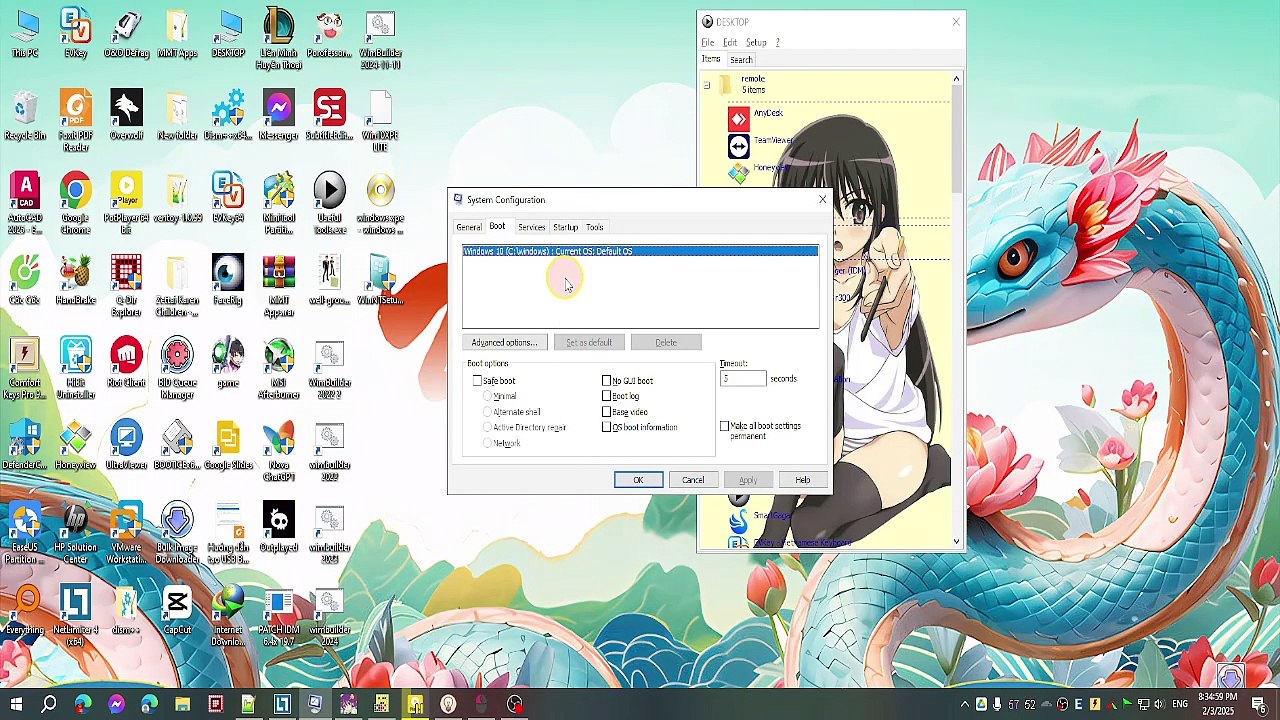Launch UltraViewer desktop shortcut
The image size is (1280, 720).
click(x=126, y=446)
